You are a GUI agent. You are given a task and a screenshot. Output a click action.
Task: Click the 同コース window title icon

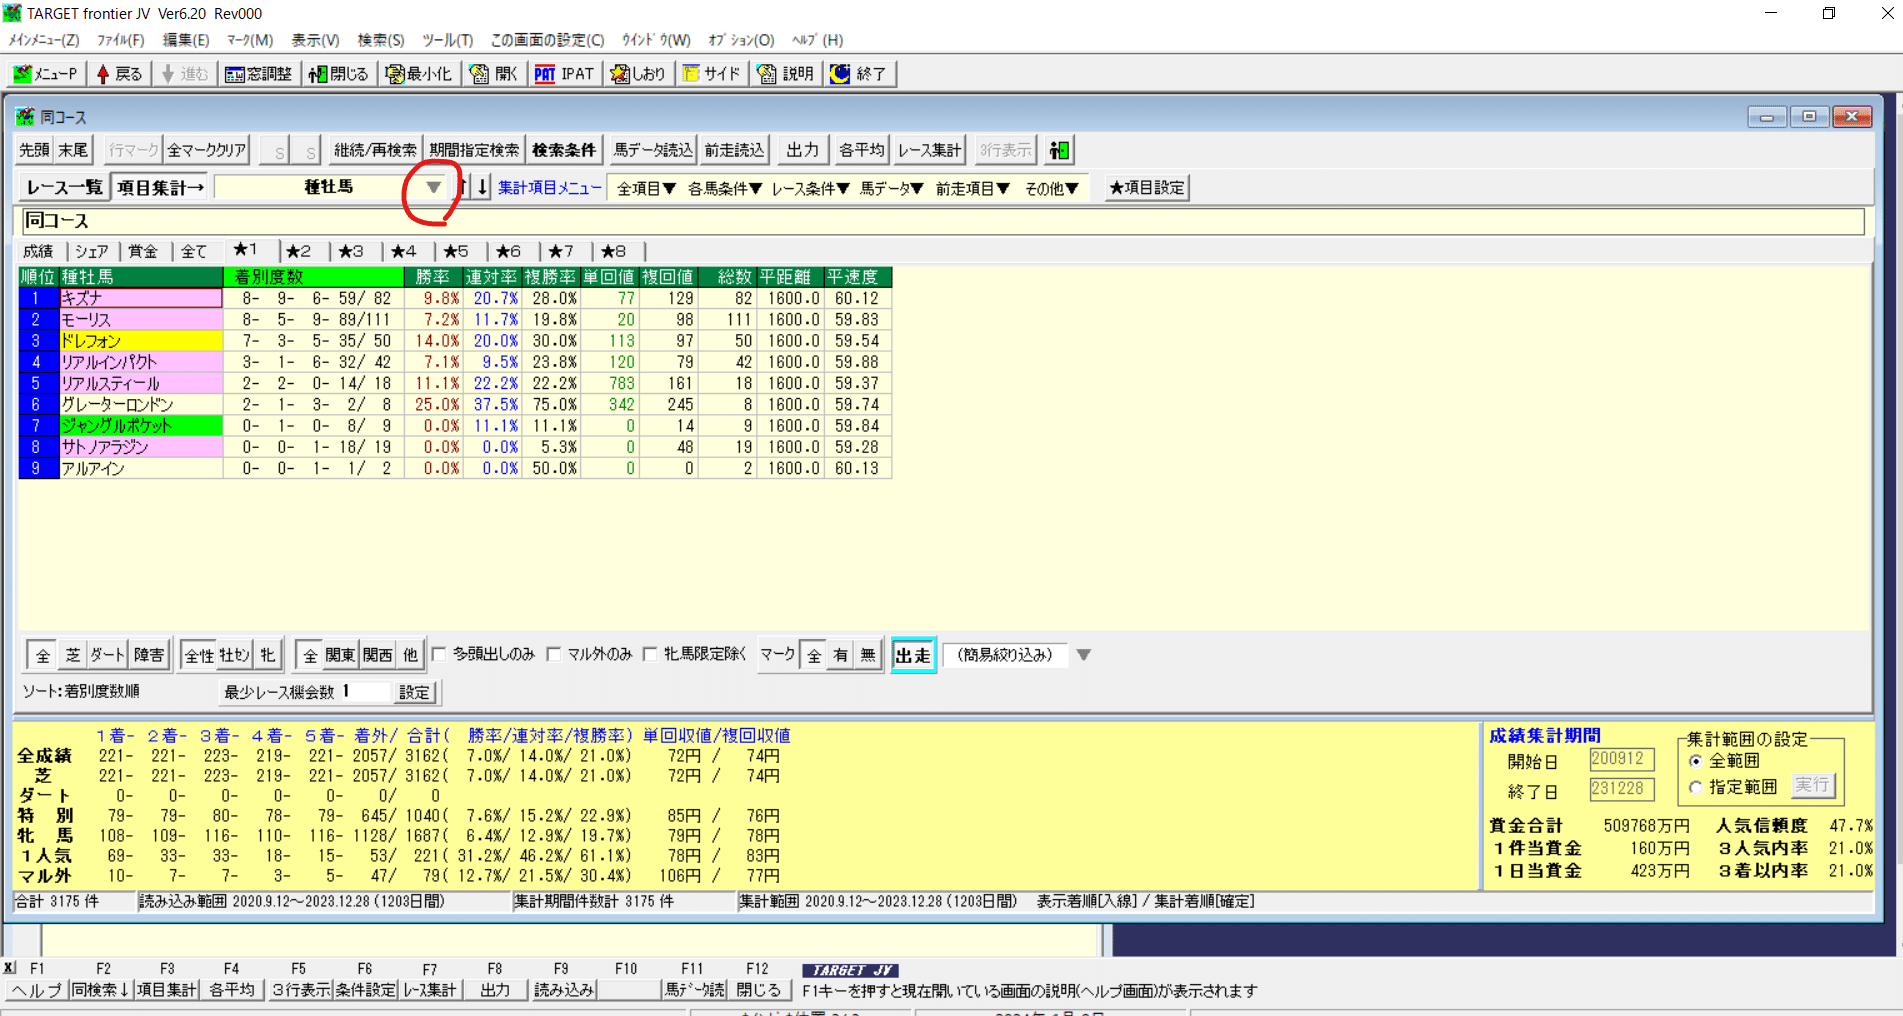coord(25,117)
